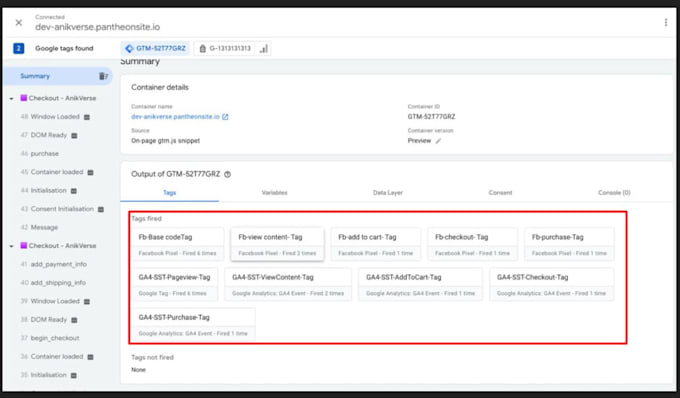Click the icon beside 36 Container loaded
Viewport: 680px width, 398px height.
tap(90, 357)
